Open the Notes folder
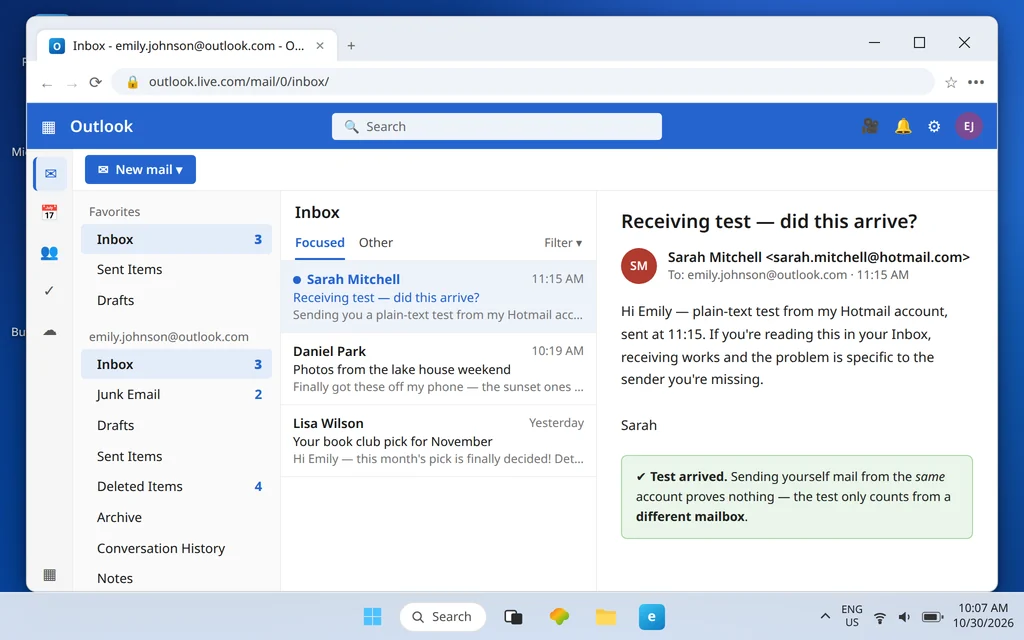This screenshot has width=1024, height=640. 176,579
